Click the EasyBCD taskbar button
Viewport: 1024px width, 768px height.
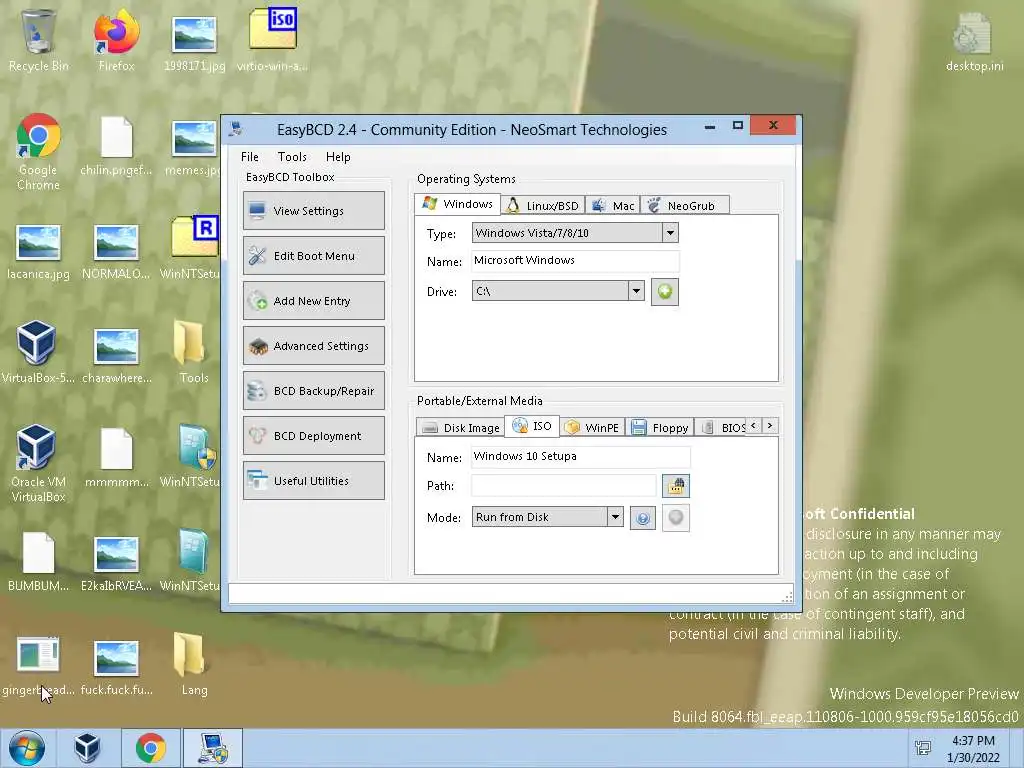213,748
